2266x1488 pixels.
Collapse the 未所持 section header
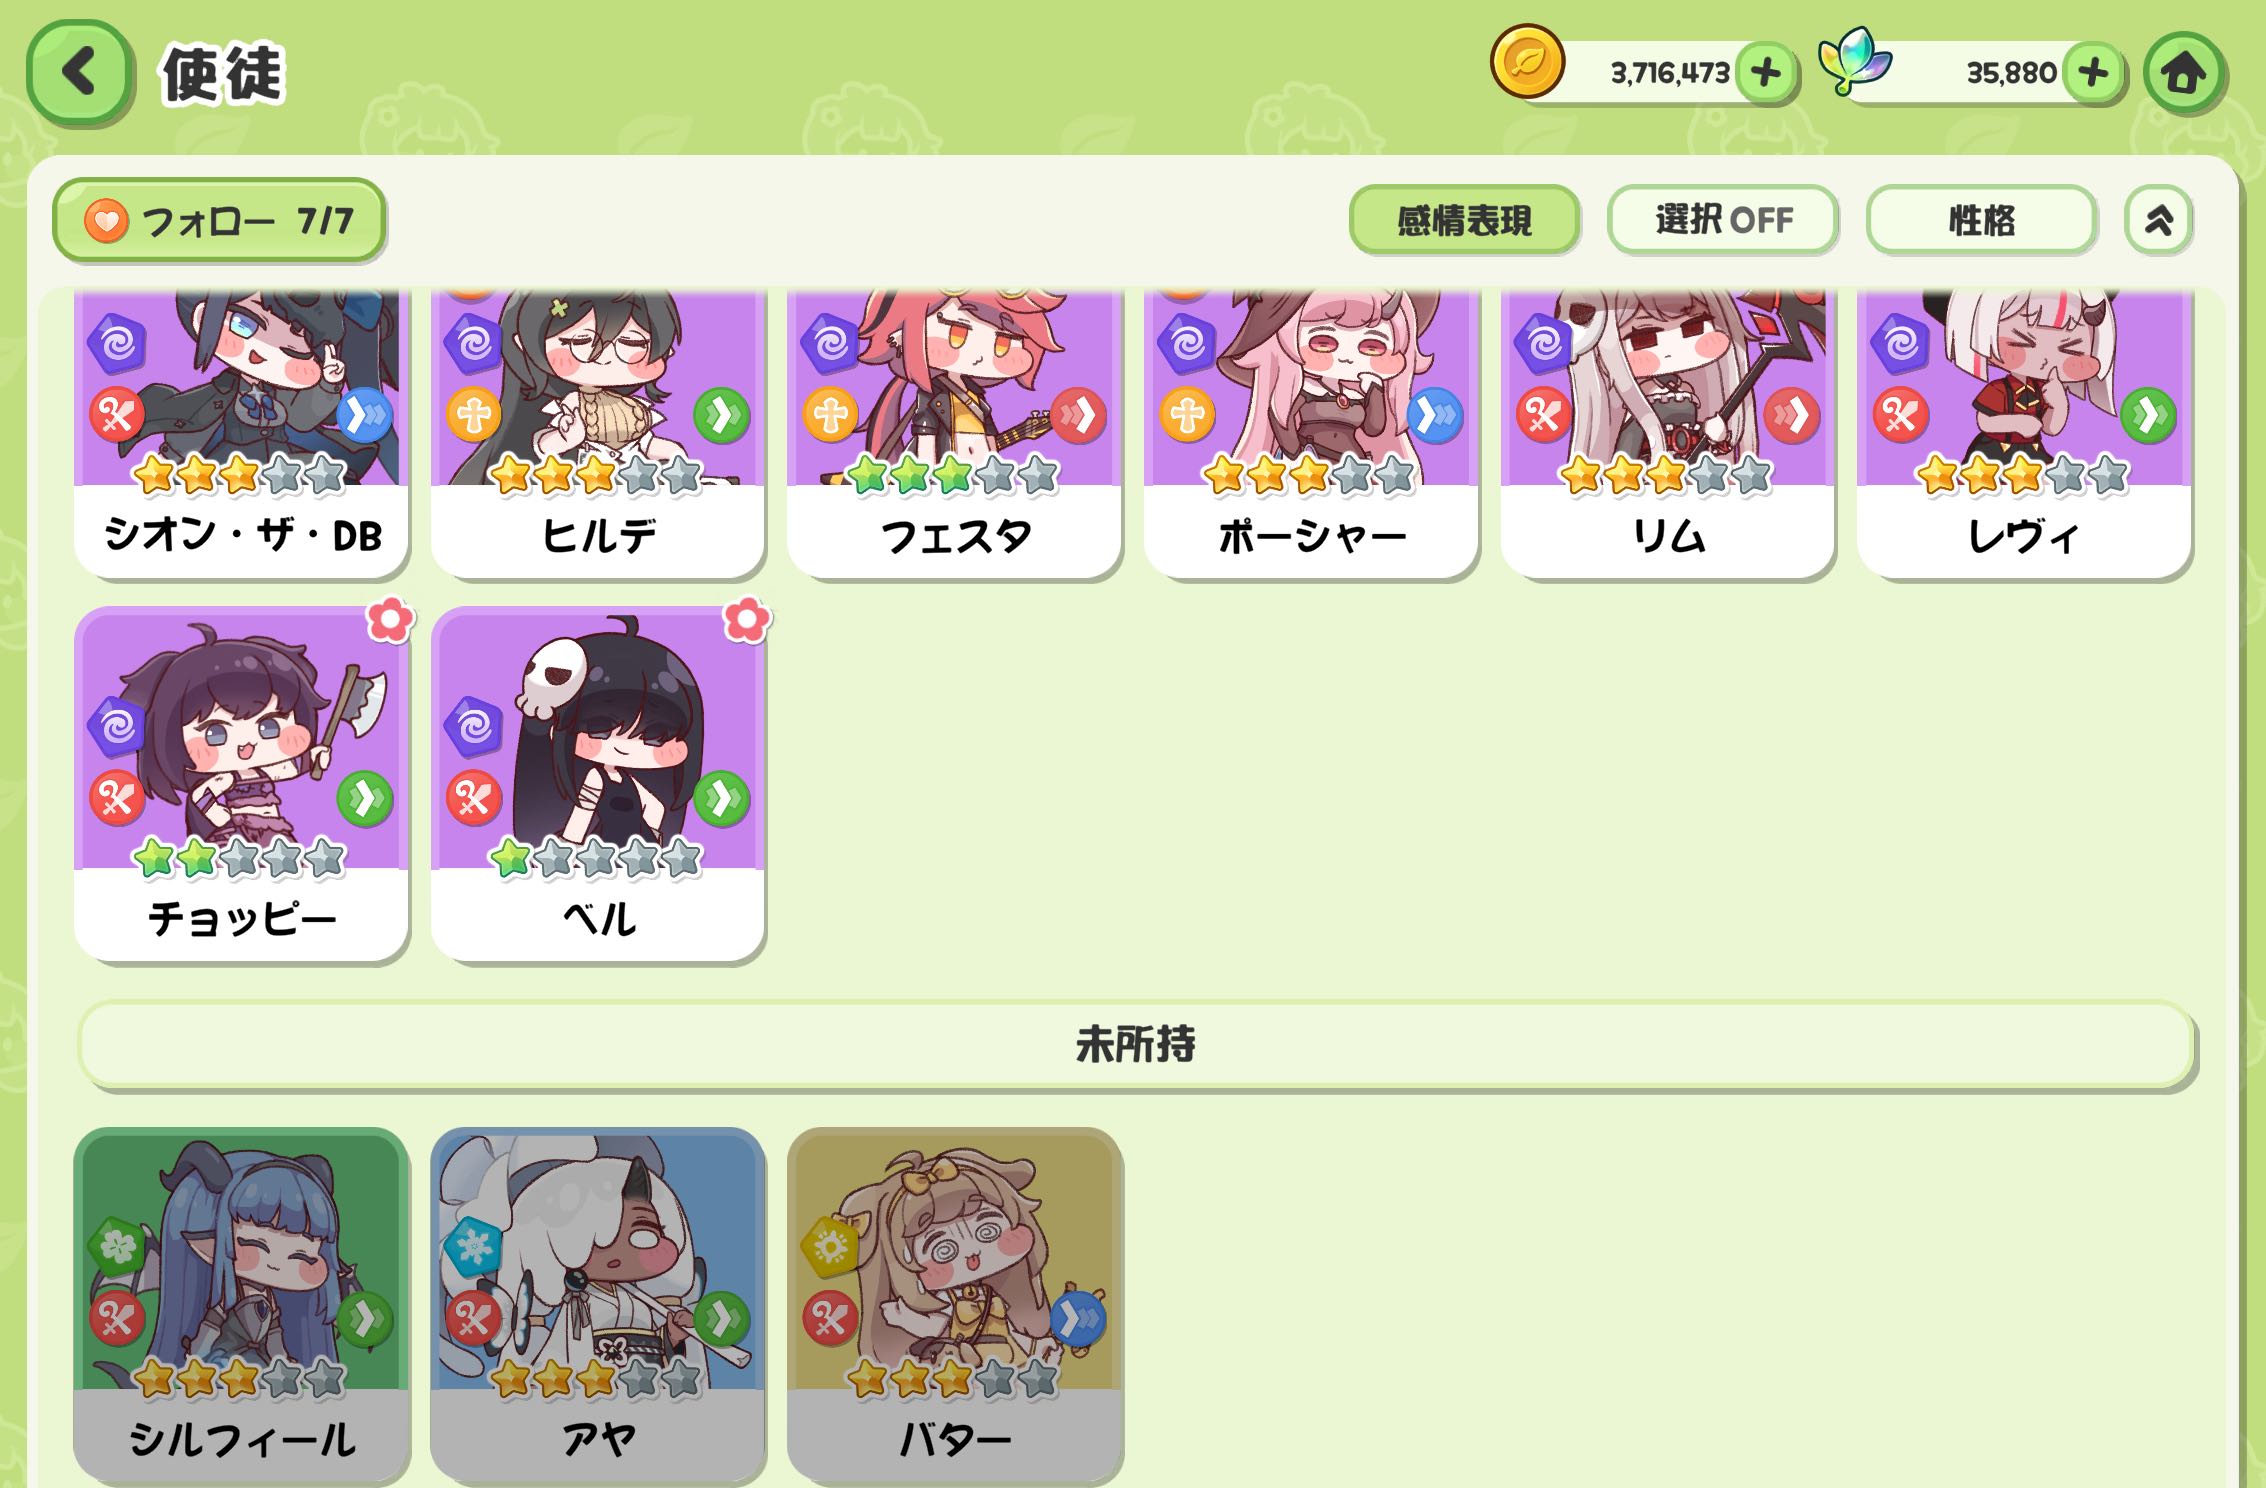click(x=1136, y=1044)
